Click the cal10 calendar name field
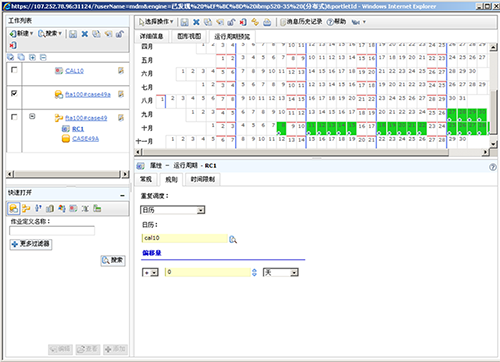The image size is (500, 362). click(185, 238)
